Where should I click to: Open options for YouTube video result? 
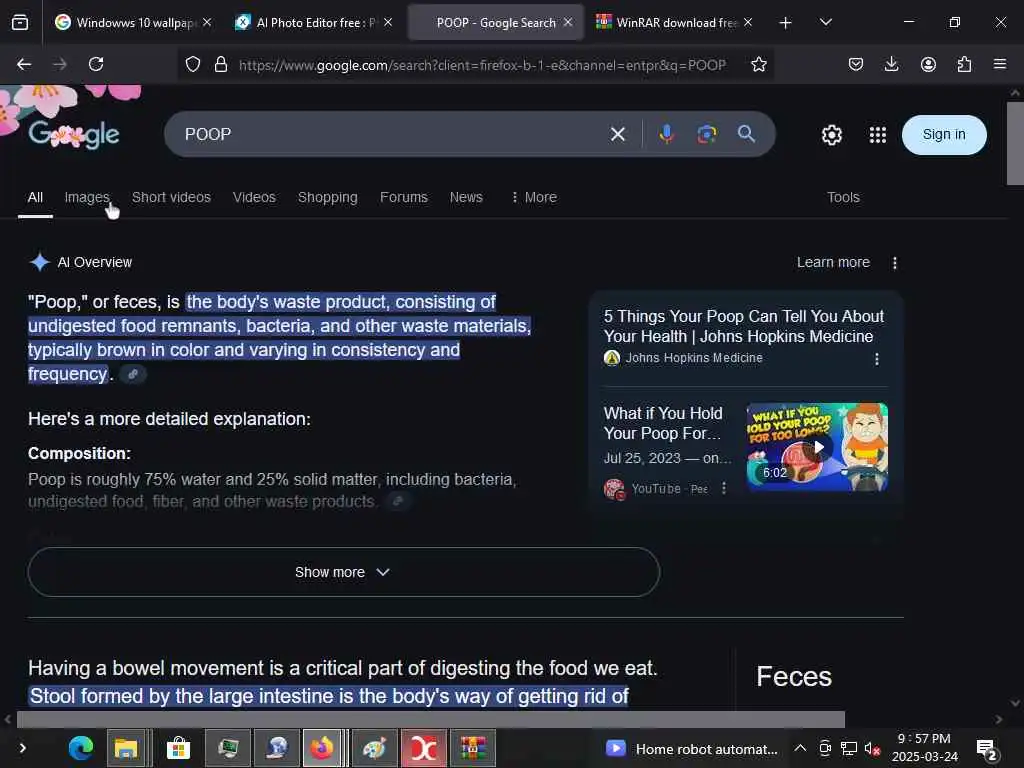(x=724, y=488)
